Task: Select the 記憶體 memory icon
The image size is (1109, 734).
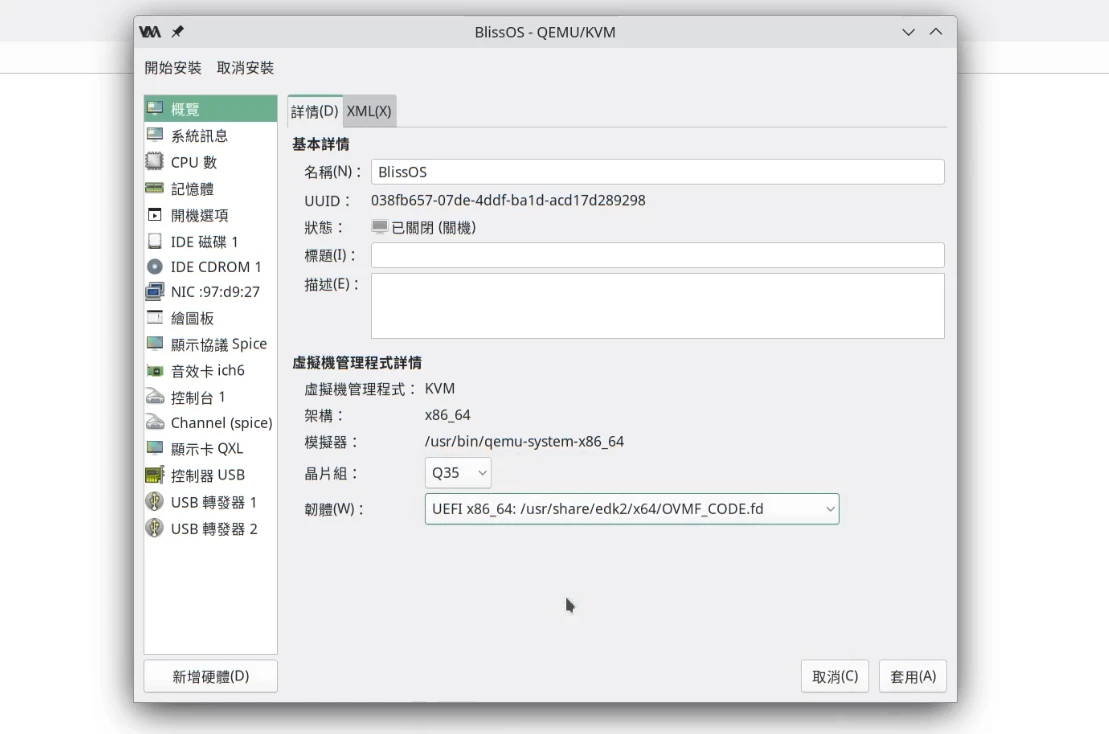Action: coord(154,188)
